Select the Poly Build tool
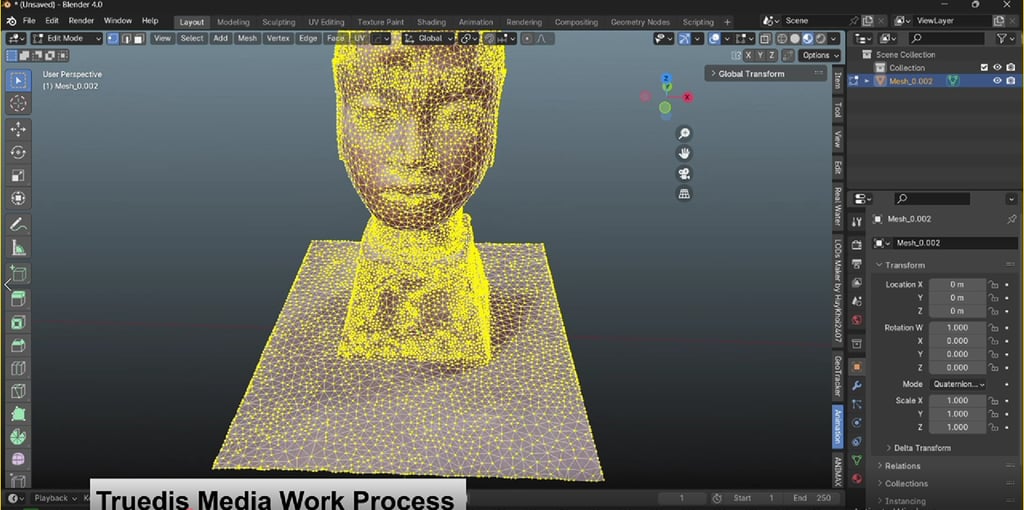The height and width of the screenshot is (510, 1024). (18, 414)
